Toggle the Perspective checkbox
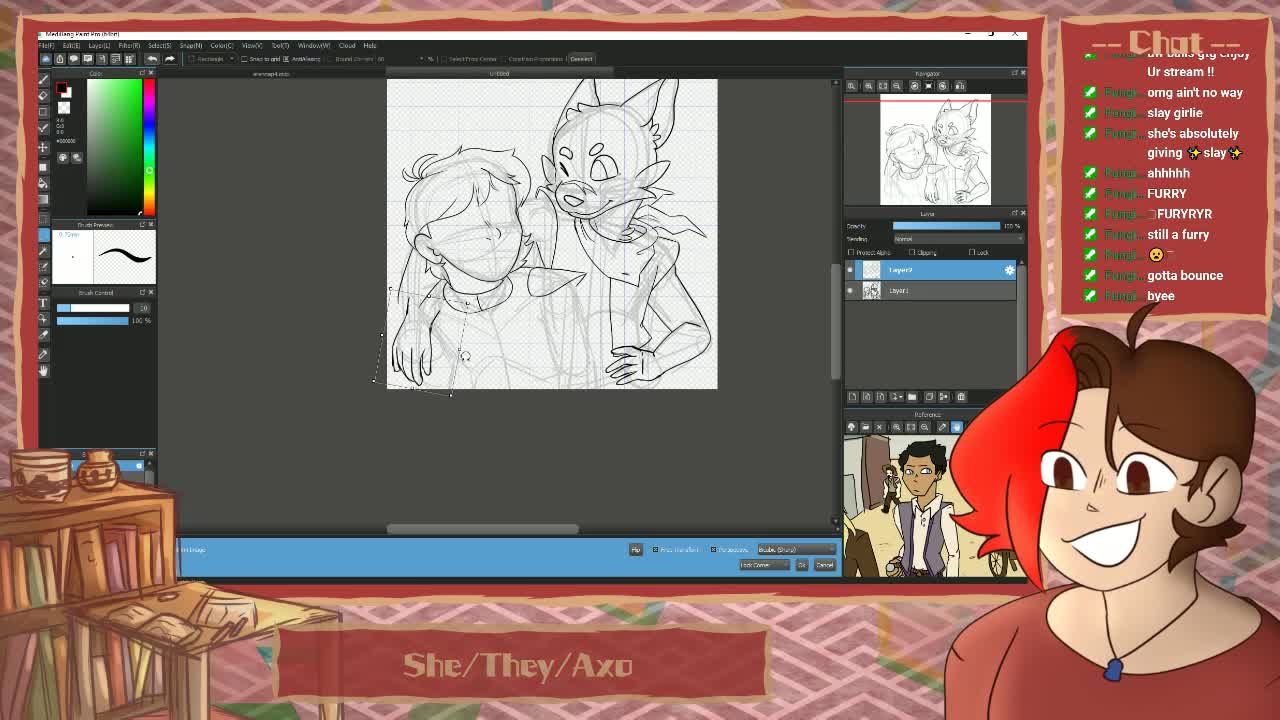Image resolution: width=1280 pixels, height=720 pixels. (713, 550)
